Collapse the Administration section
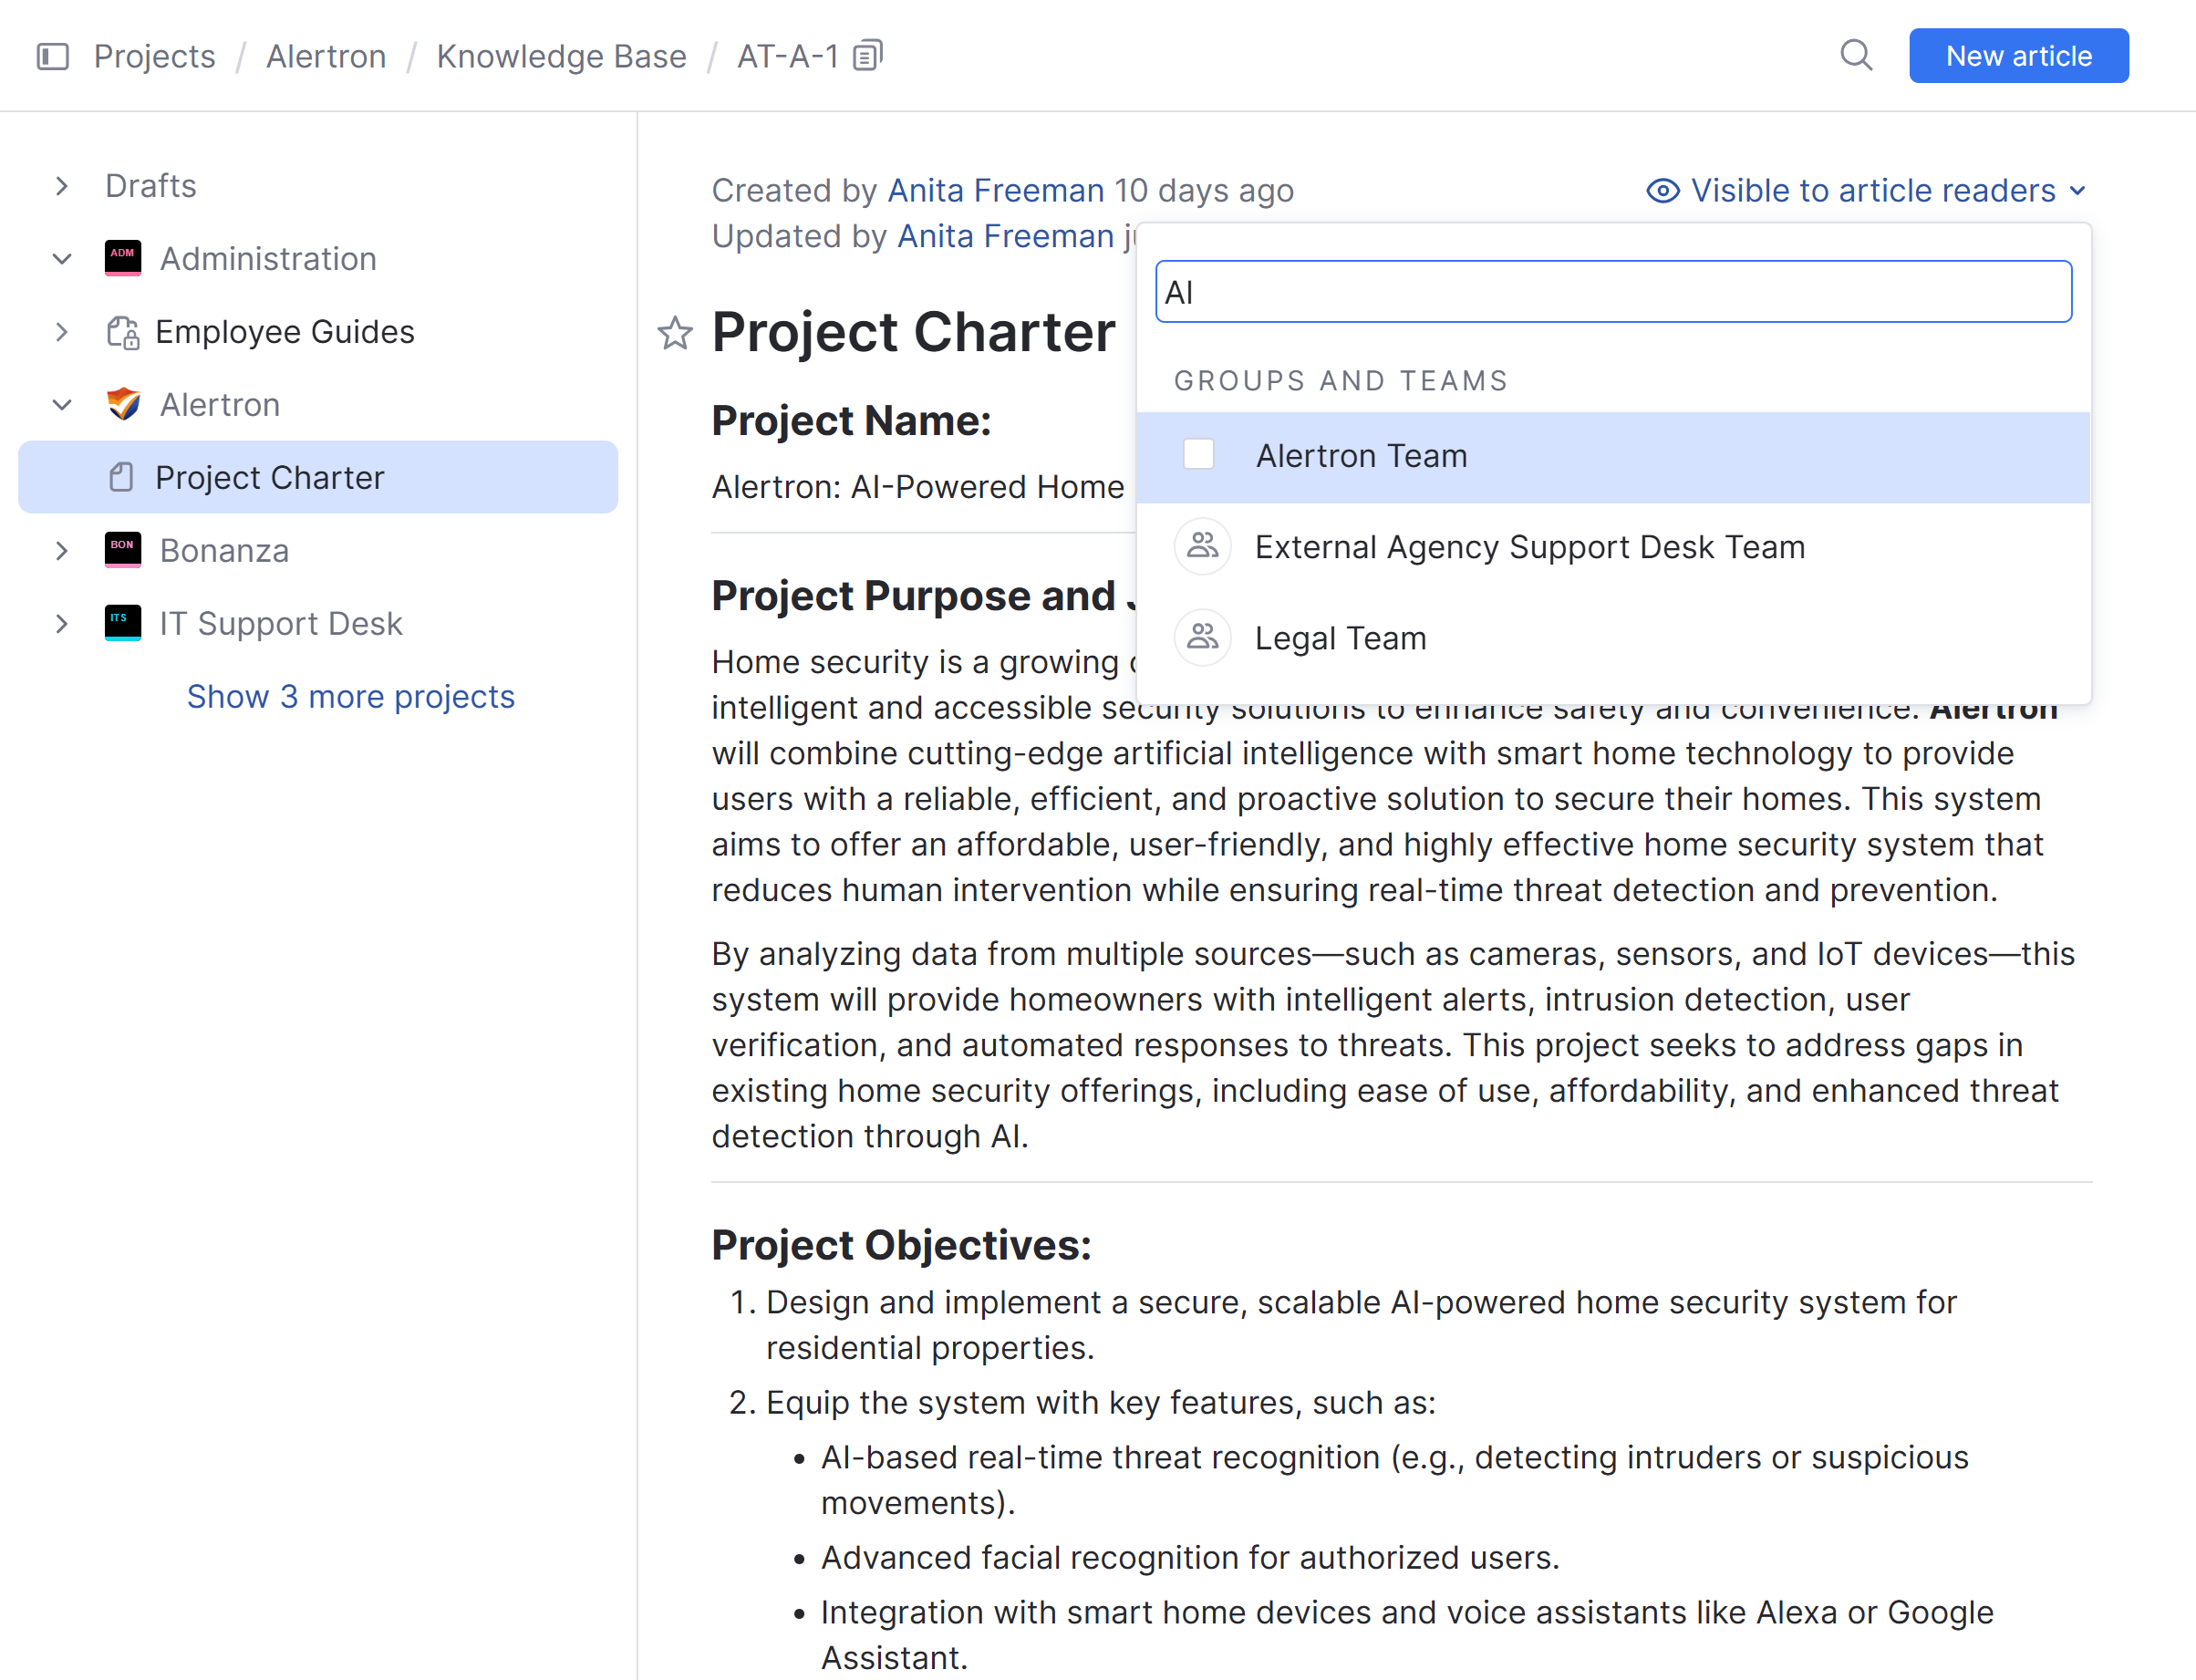 [62, 258]
